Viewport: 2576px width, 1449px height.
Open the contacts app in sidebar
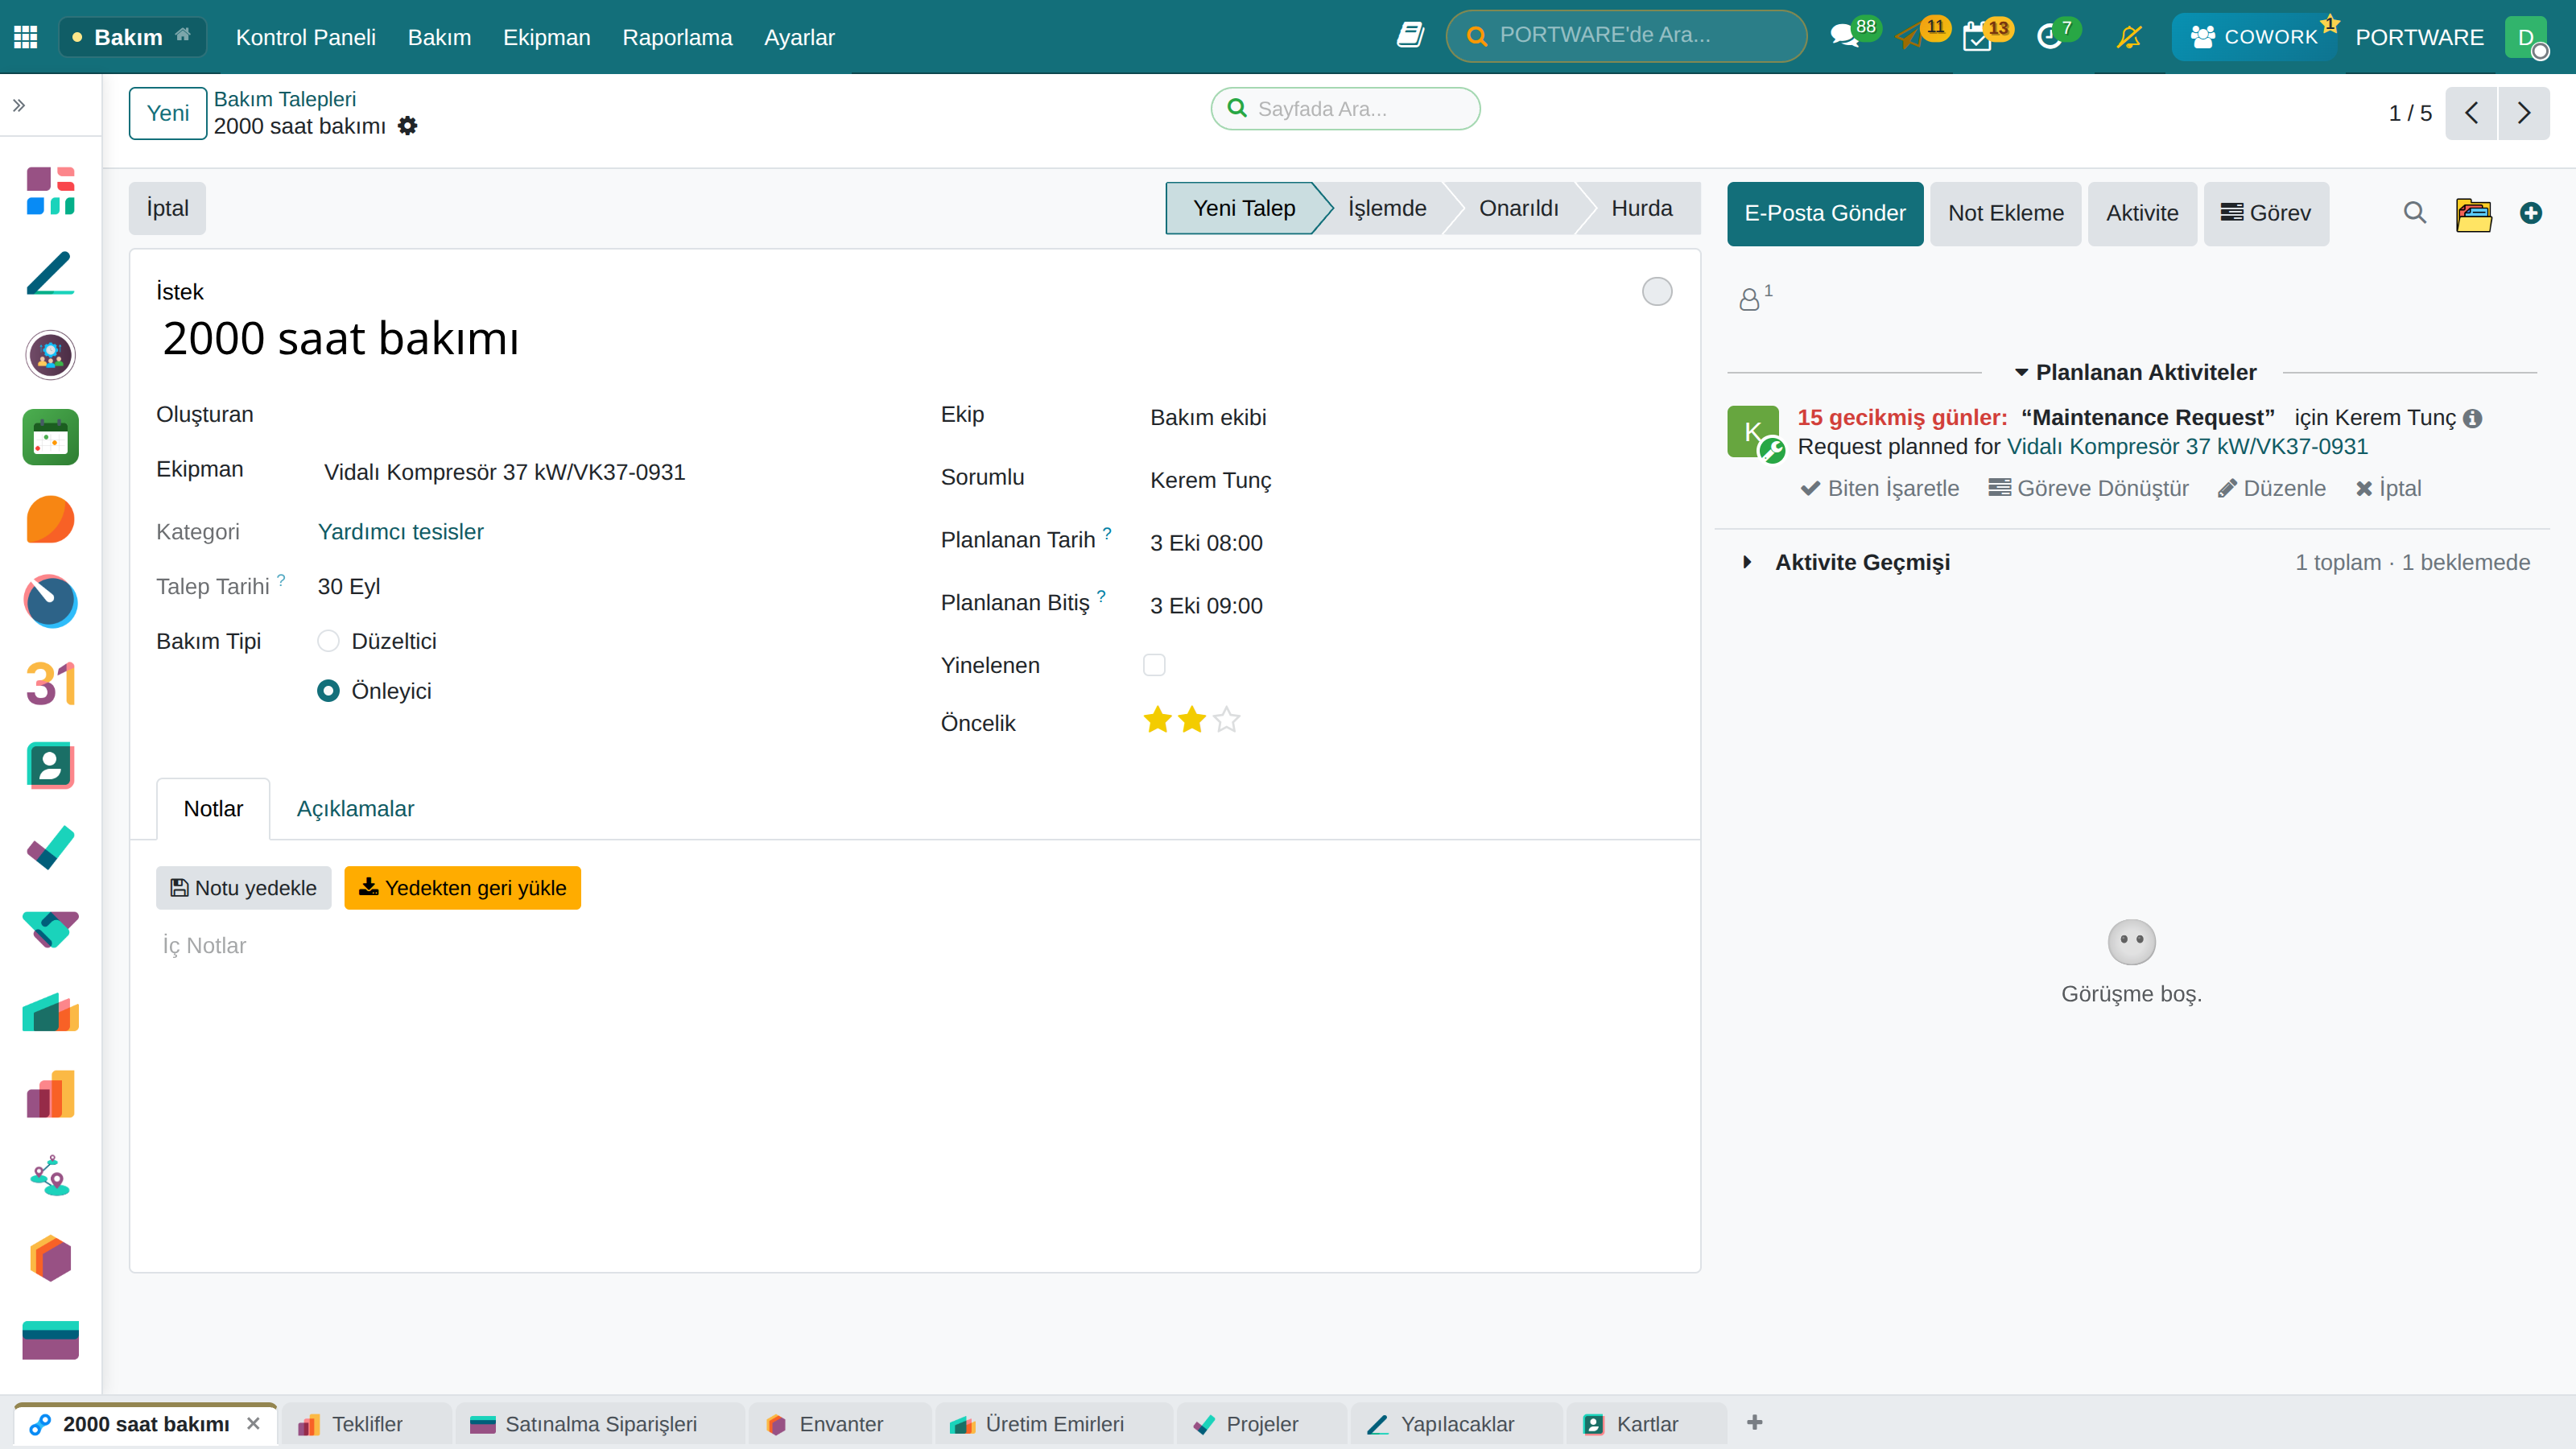click(50, 766)
